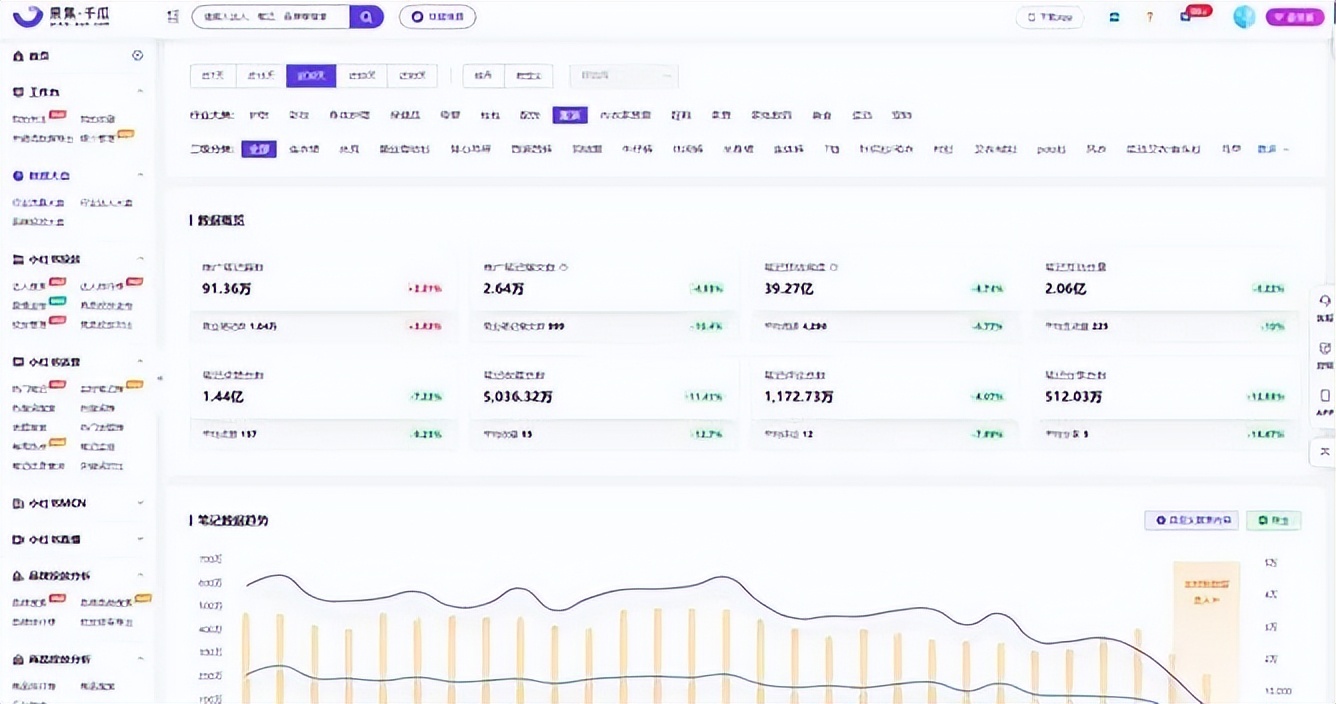Focus the header search input field
This screenshot has height=704, width=1336.
tap(270, 17)
